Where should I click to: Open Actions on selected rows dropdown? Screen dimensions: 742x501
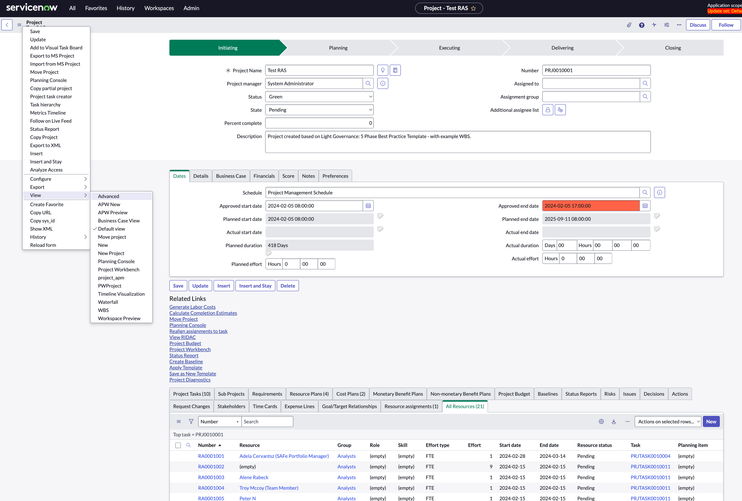click(667, 422)
